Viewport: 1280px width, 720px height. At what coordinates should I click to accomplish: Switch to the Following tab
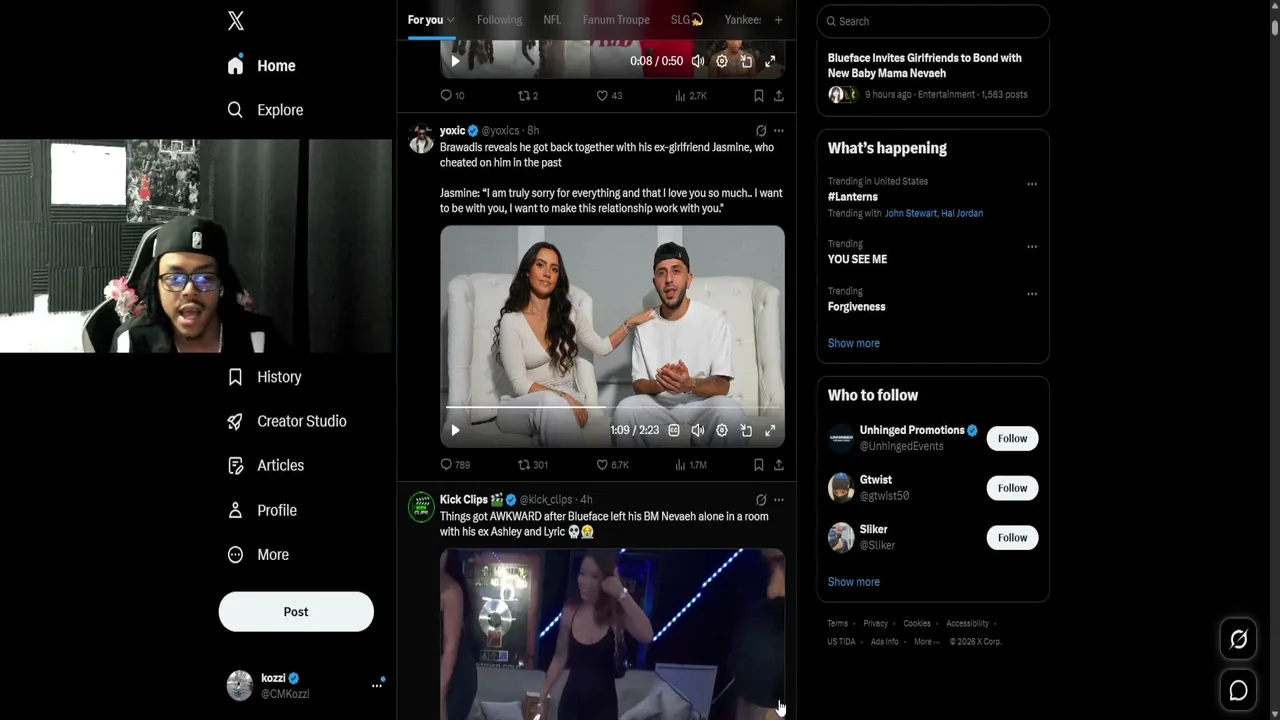499,20
